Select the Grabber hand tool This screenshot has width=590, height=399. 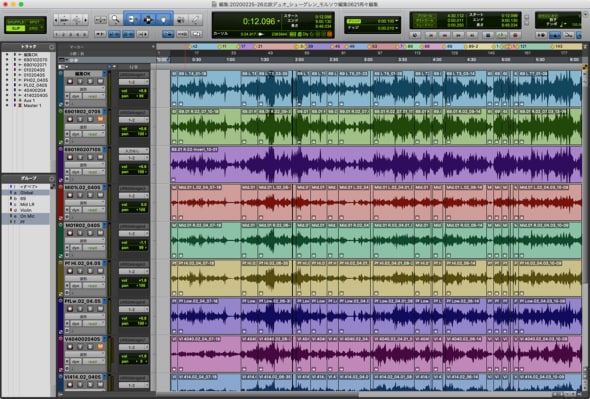[164, 19]
